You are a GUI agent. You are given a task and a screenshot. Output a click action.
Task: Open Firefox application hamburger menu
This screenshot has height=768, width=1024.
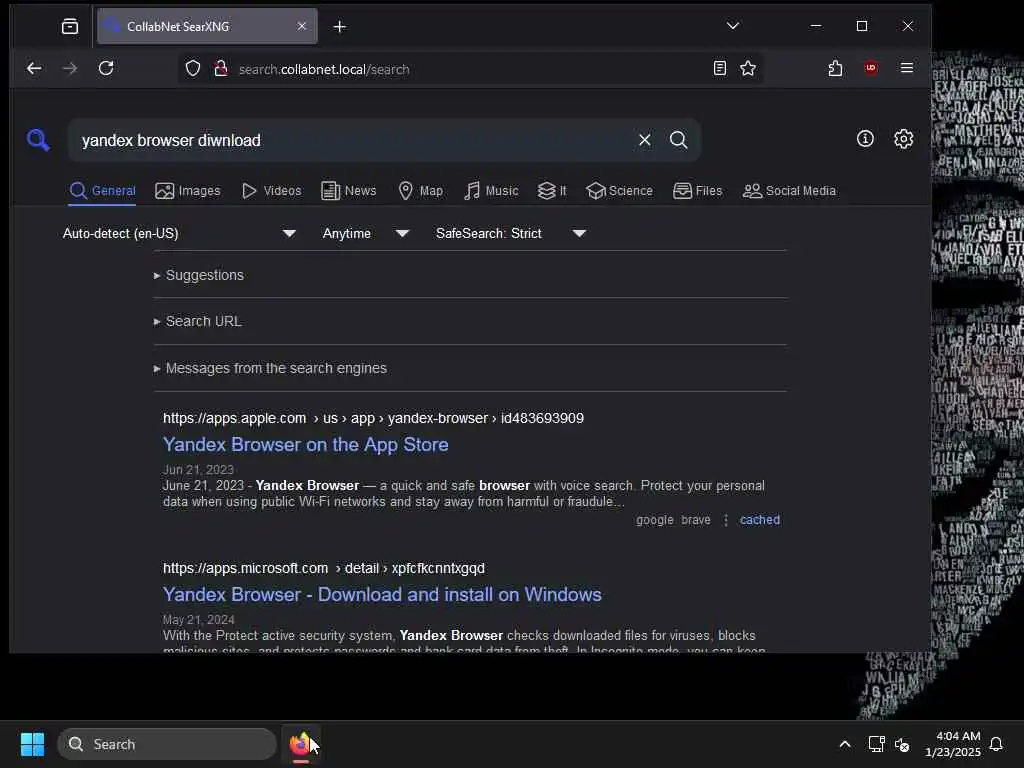[x=906, y=68]
